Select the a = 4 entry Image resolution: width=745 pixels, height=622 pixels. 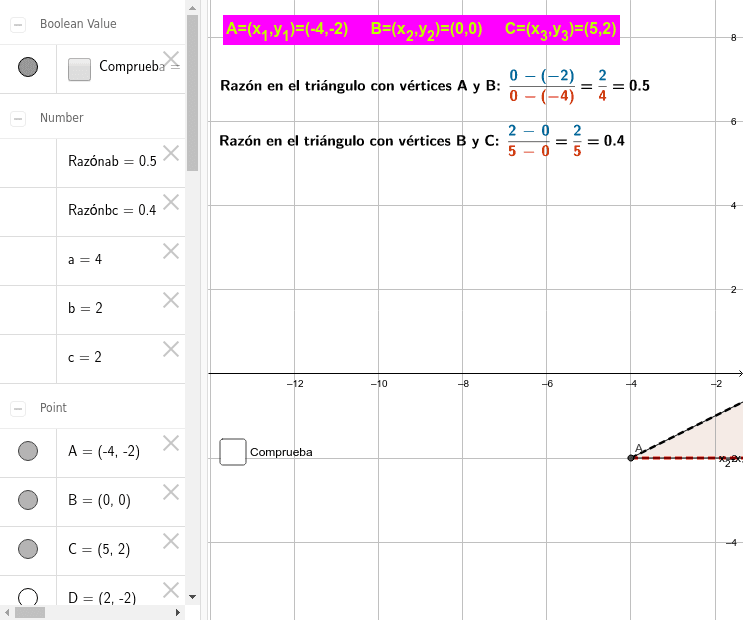point(85,259)
